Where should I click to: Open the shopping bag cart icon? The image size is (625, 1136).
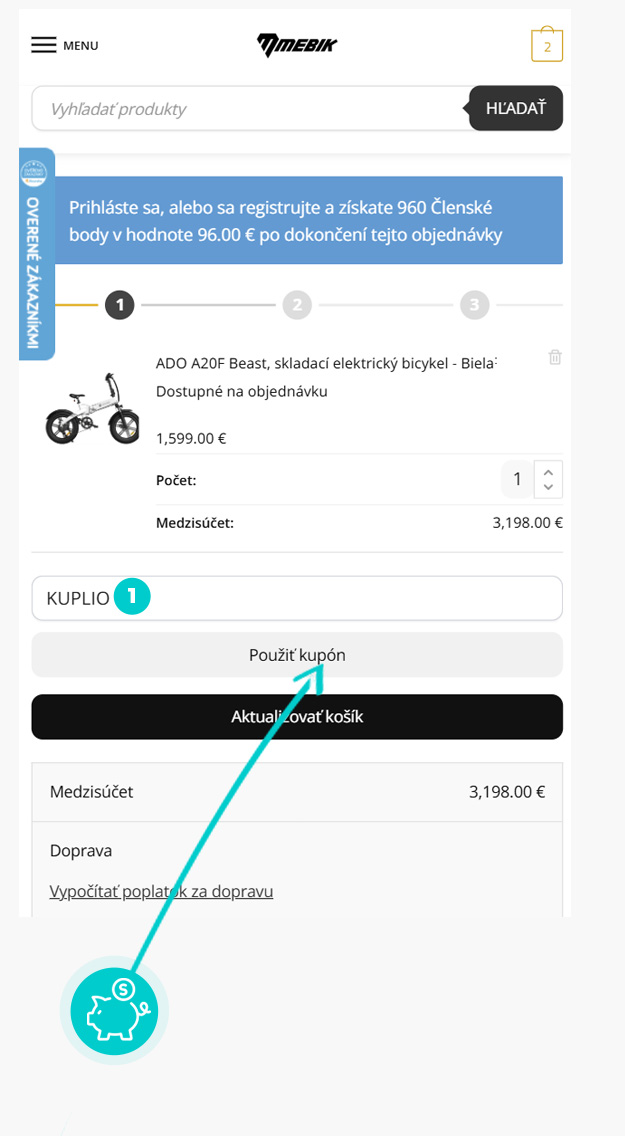tap(547, 45)
